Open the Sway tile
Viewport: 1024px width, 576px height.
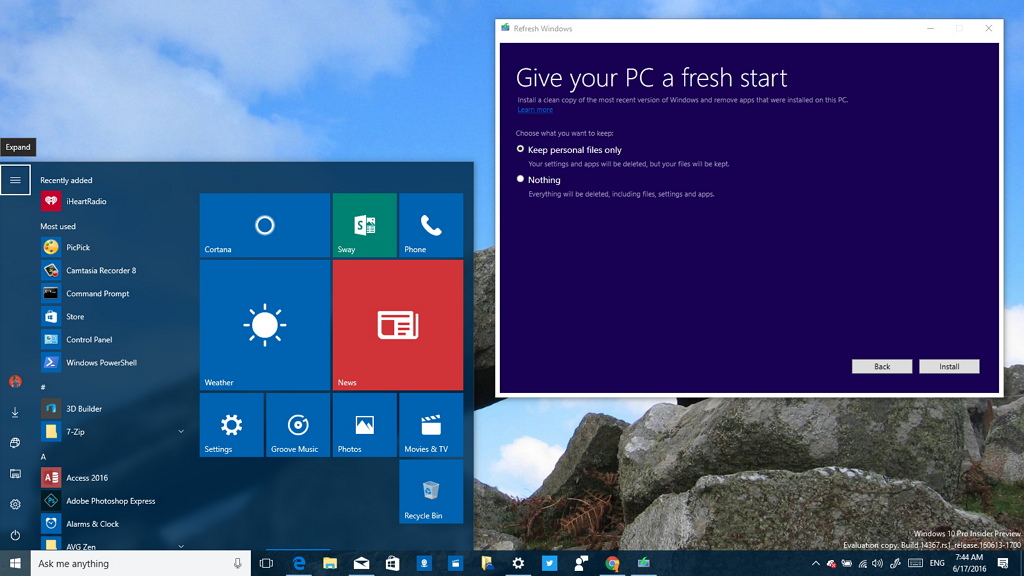(364, 225)
